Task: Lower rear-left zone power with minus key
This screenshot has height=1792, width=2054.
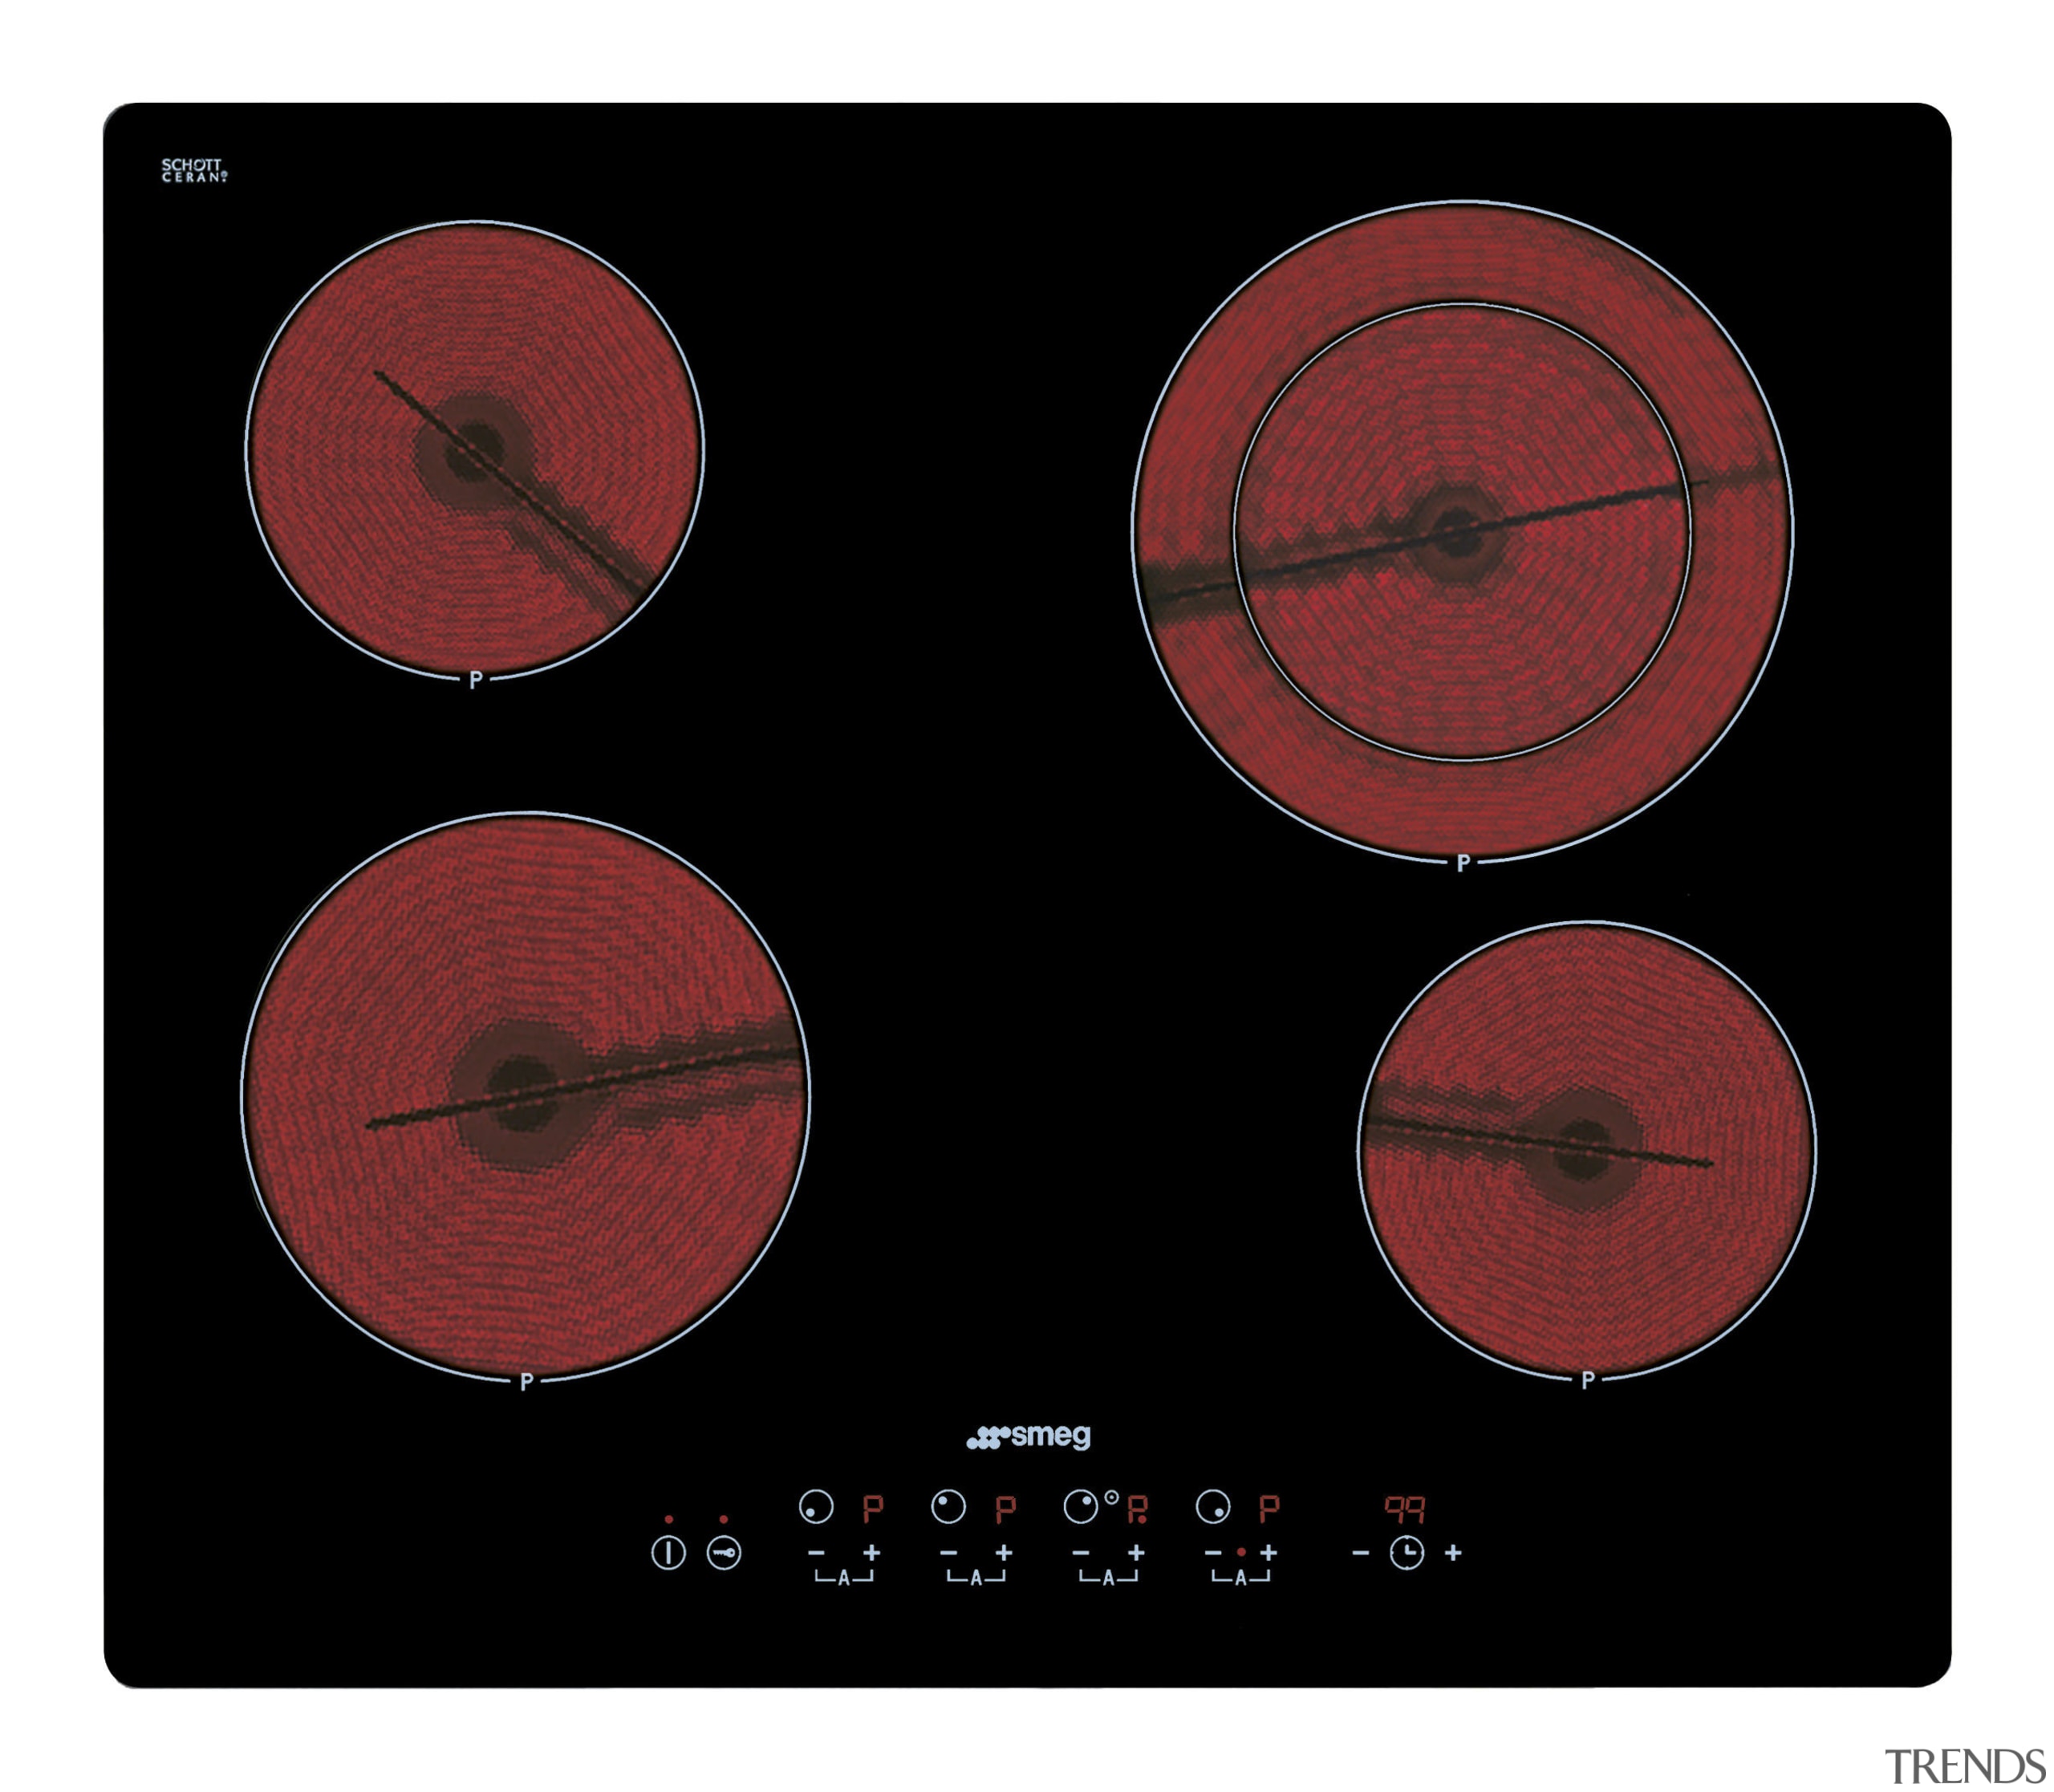Action: coord(949,1553)
